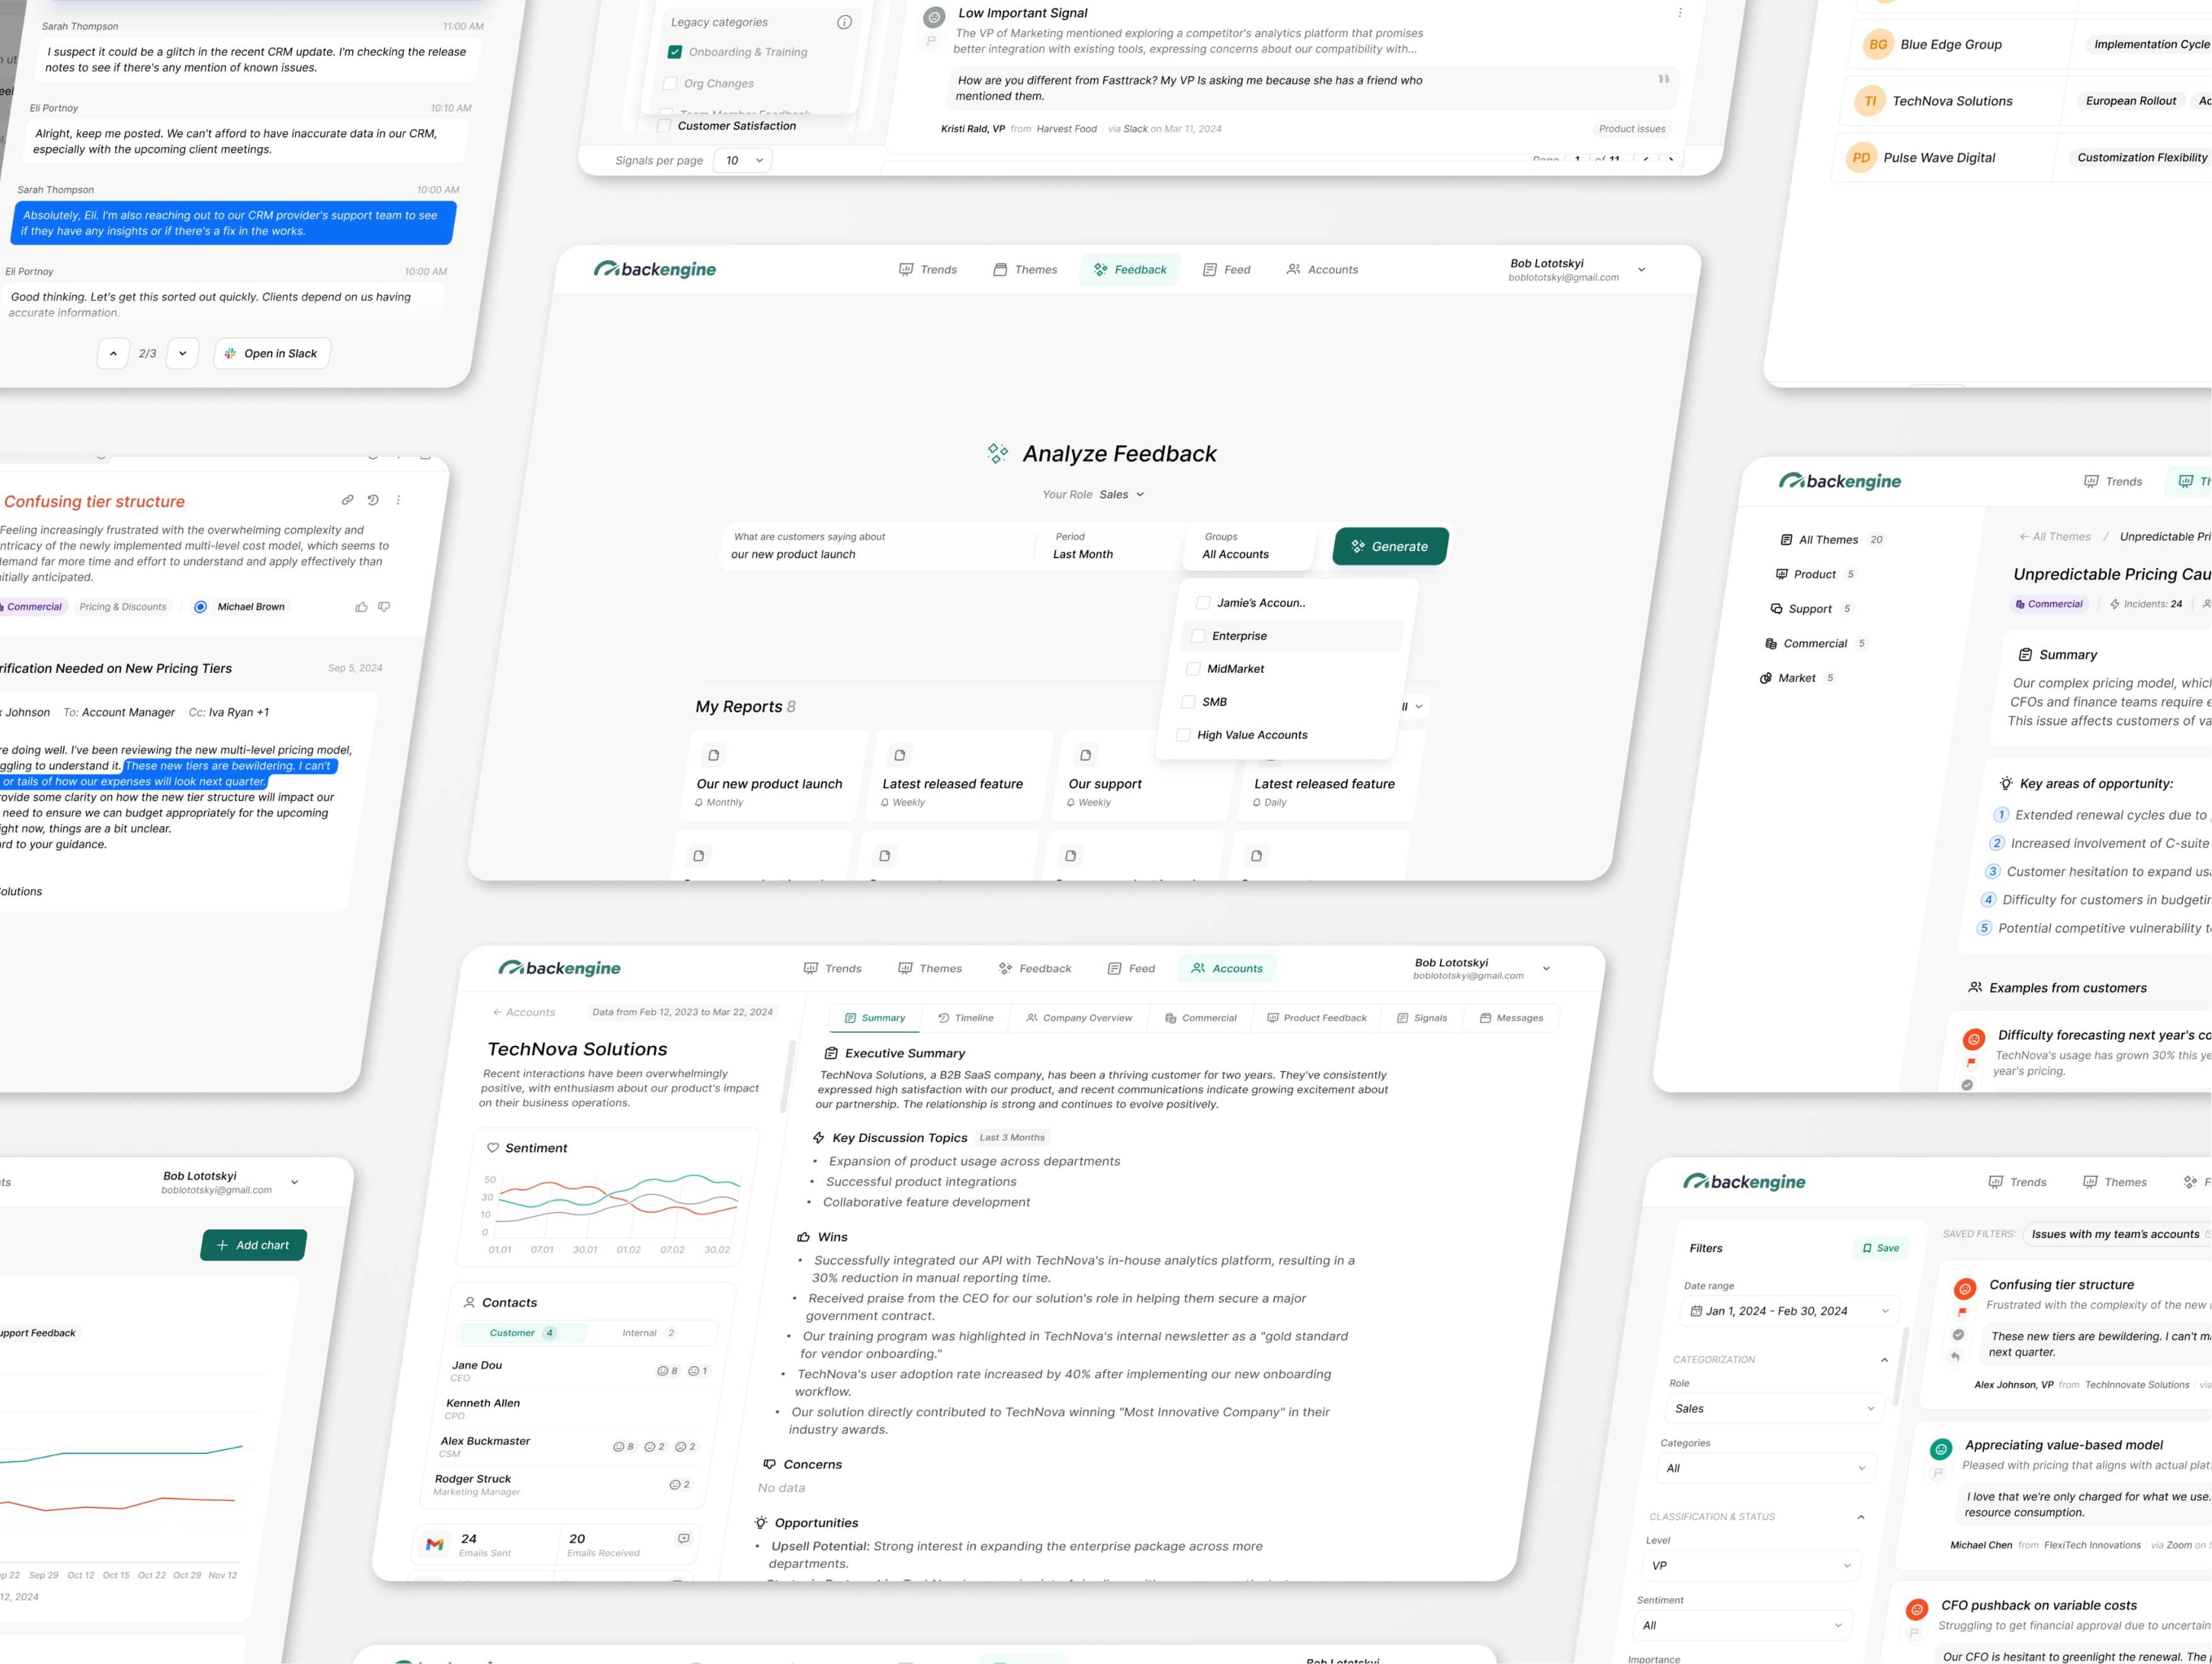Click All Themes breadcrumb link

[2054, 537]
